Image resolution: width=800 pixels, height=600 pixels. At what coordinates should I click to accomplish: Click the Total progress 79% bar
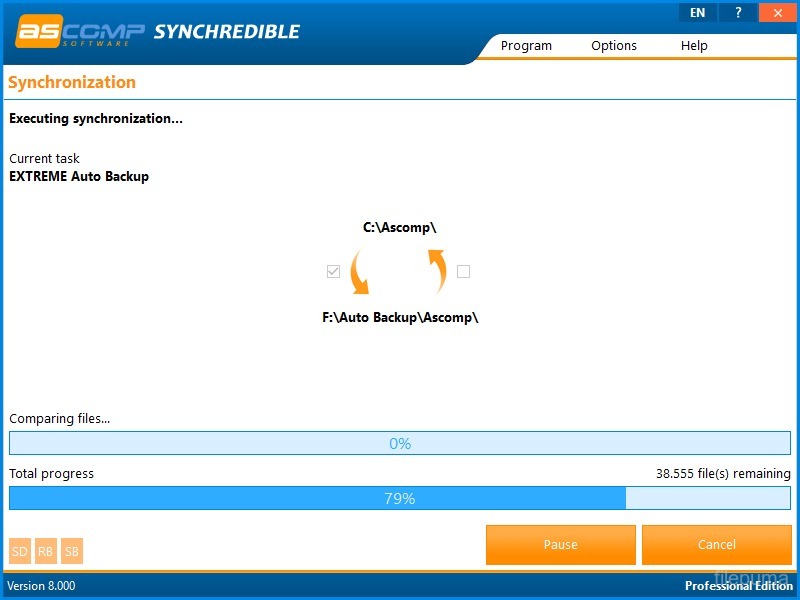[x=400, y=498]
